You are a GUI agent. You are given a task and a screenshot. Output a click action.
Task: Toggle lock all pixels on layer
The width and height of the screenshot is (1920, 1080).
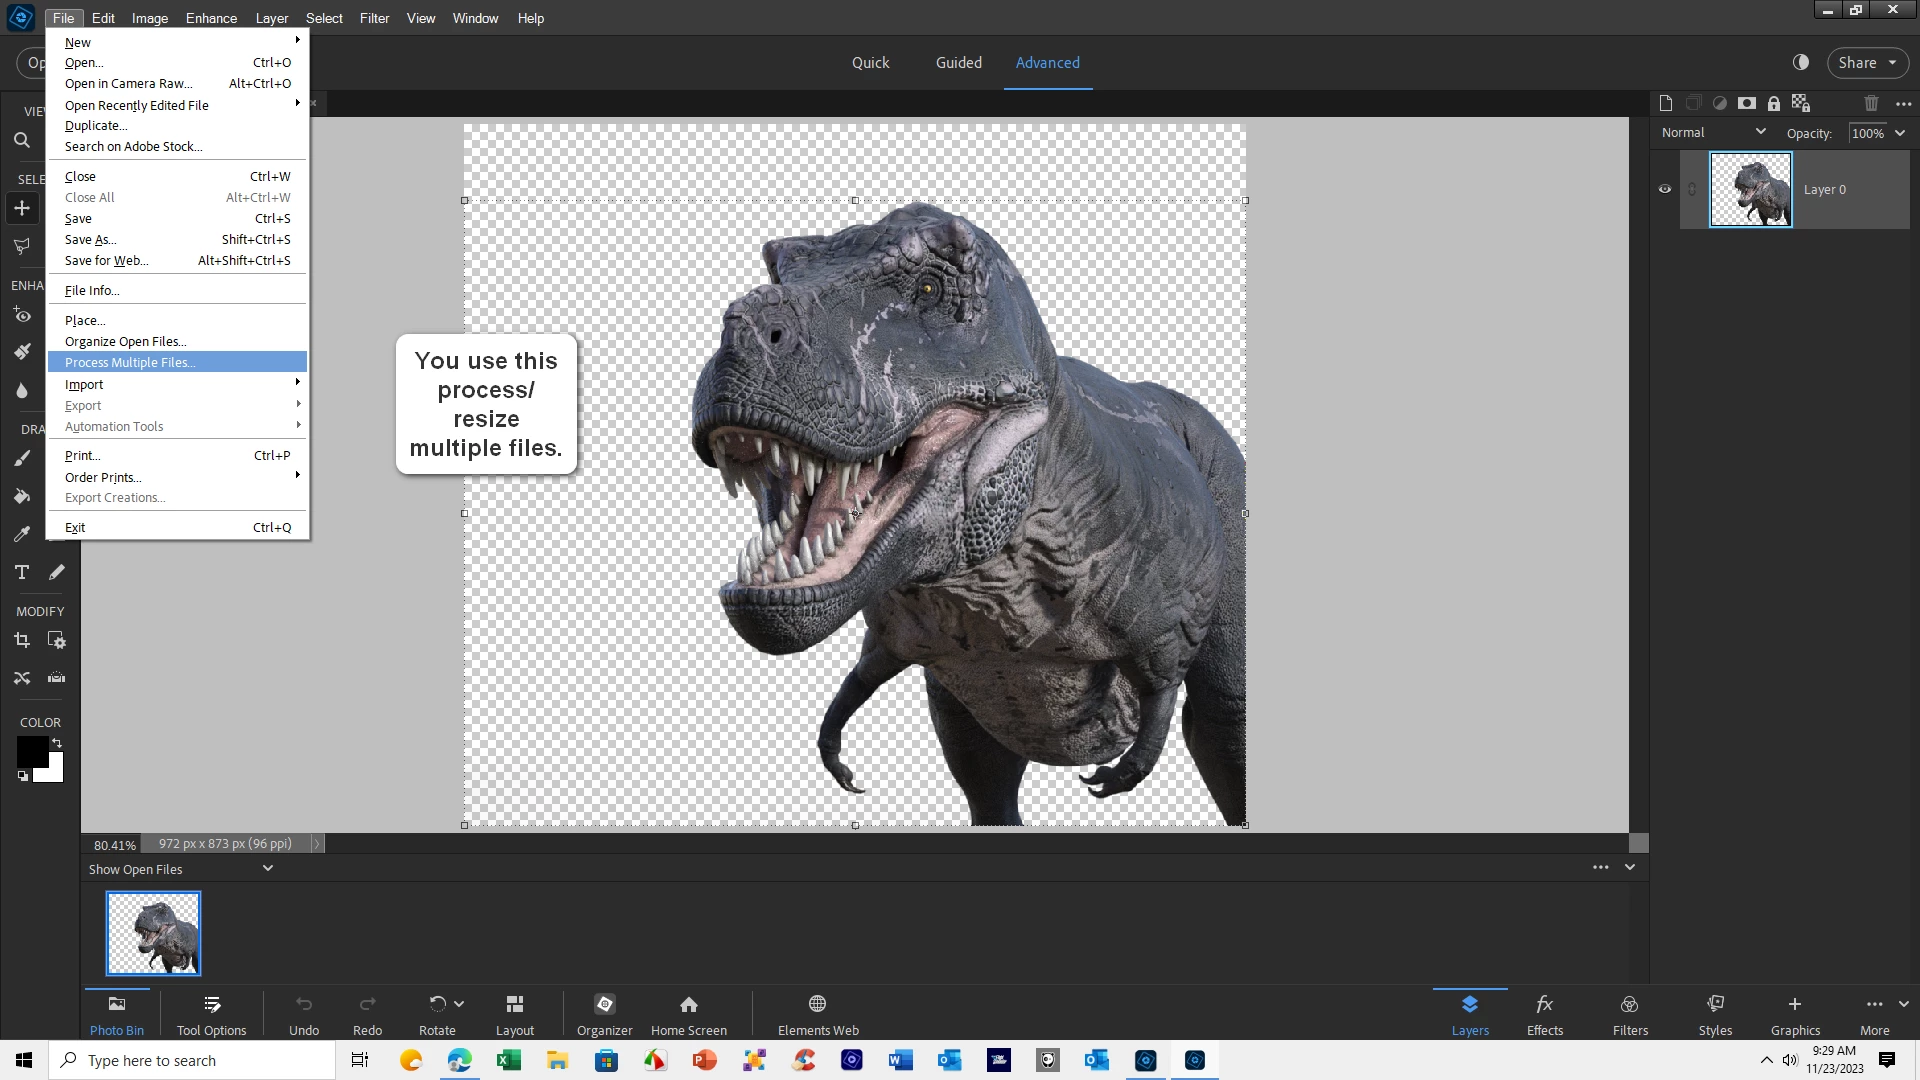tap(1773, 103)
